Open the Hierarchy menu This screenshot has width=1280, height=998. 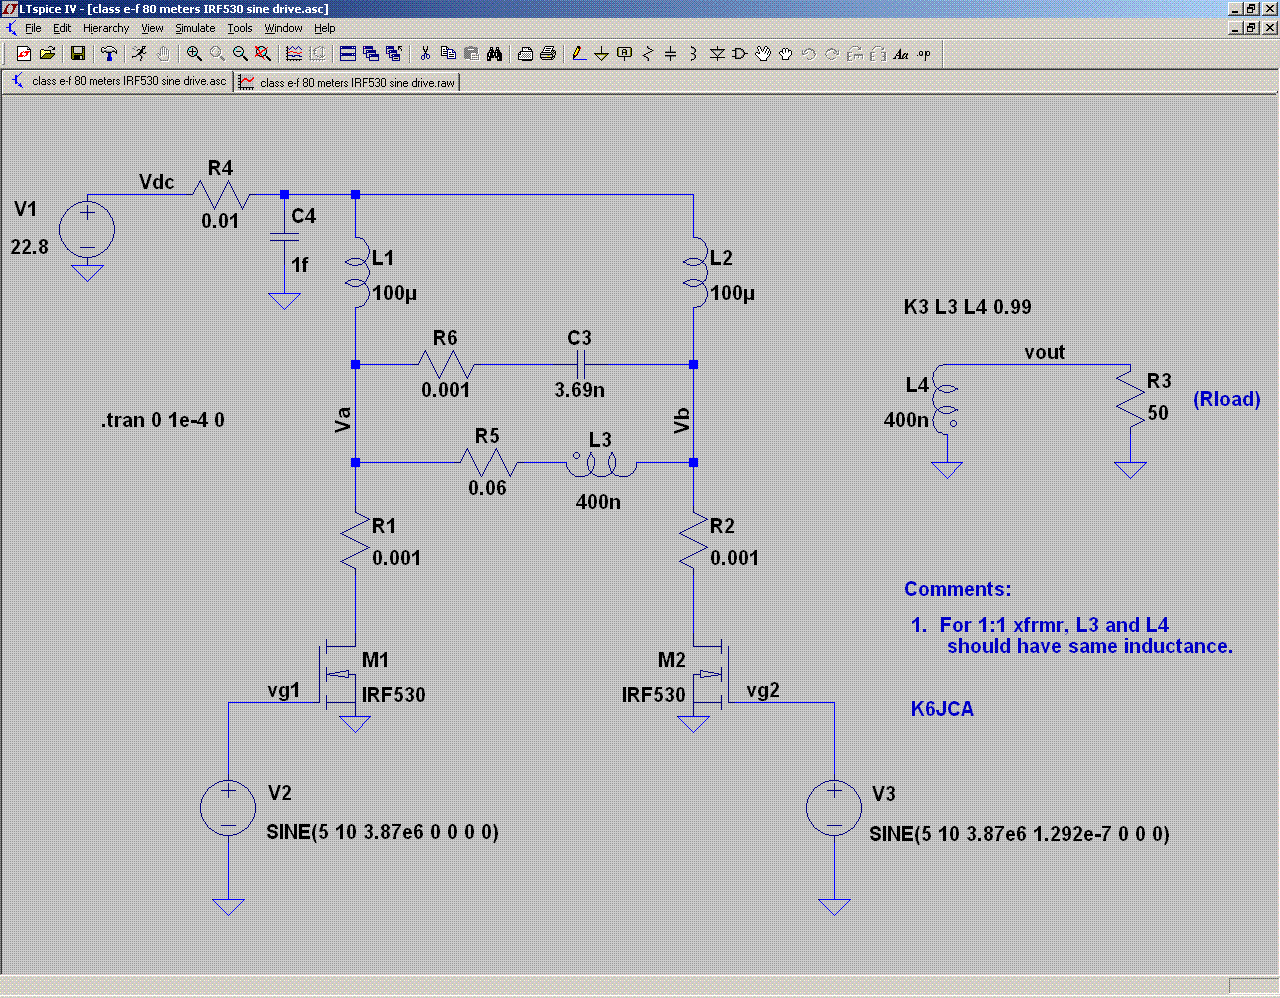(x=106, y=28)
